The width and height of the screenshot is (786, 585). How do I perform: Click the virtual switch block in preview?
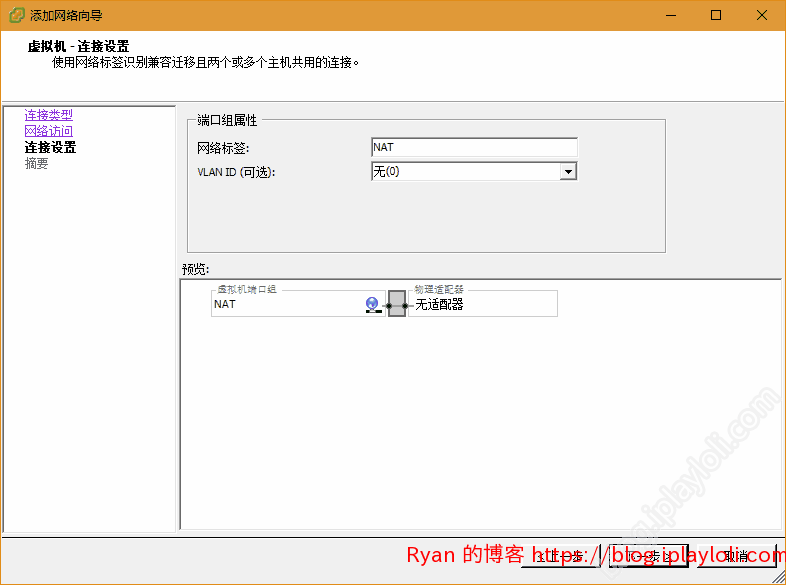coord(397,304)
